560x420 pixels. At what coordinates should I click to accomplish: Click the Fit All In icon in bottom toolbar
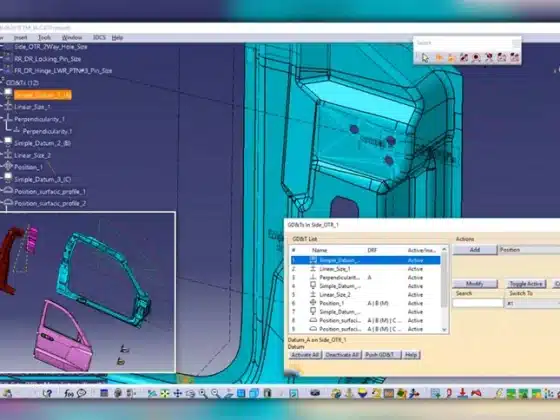click(165, 394)
